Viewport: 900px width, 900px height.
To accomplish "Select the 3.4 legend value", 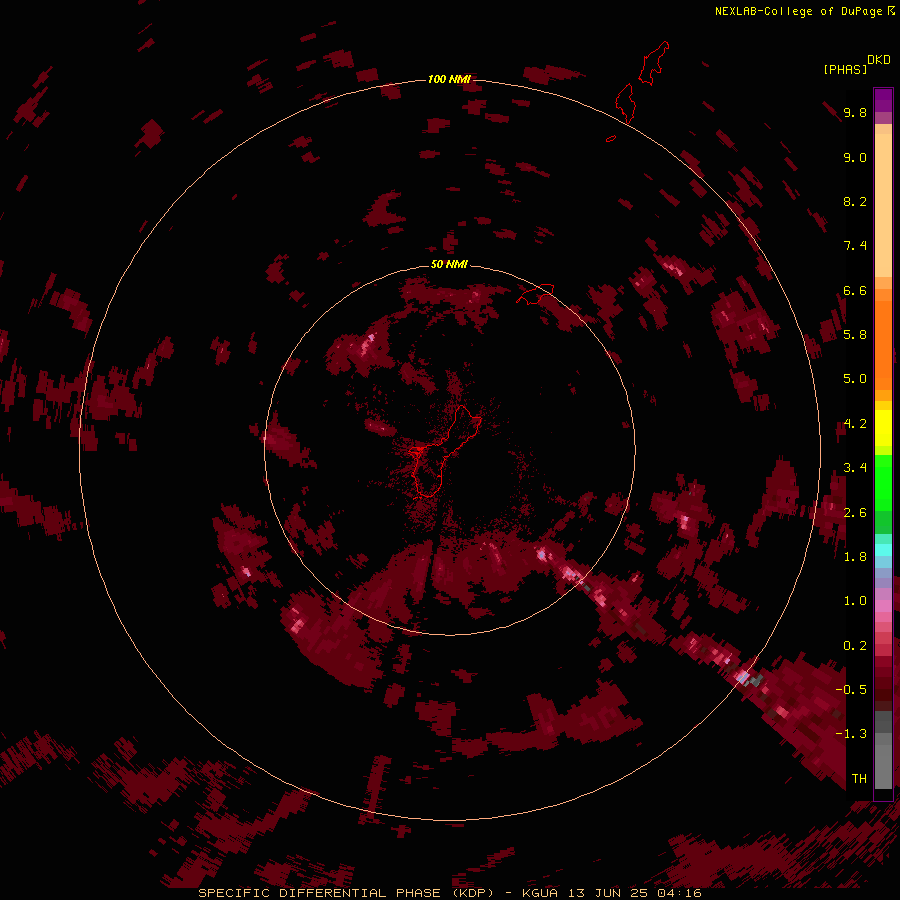I will pyautogui.click(x=855, y=468).
